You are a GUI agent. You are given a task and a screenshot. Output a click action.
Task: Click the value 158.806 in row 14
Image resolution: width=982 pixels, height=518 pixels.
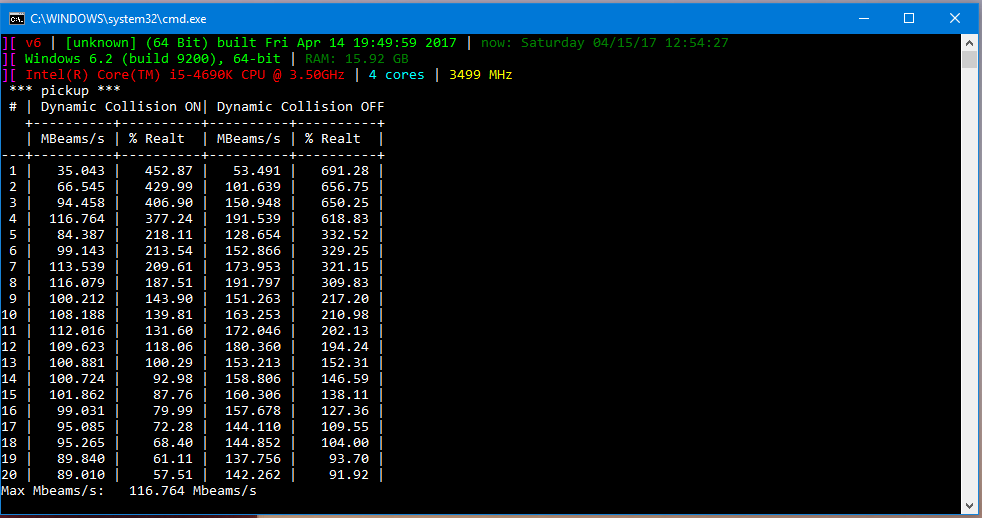(x=253, y=378)
